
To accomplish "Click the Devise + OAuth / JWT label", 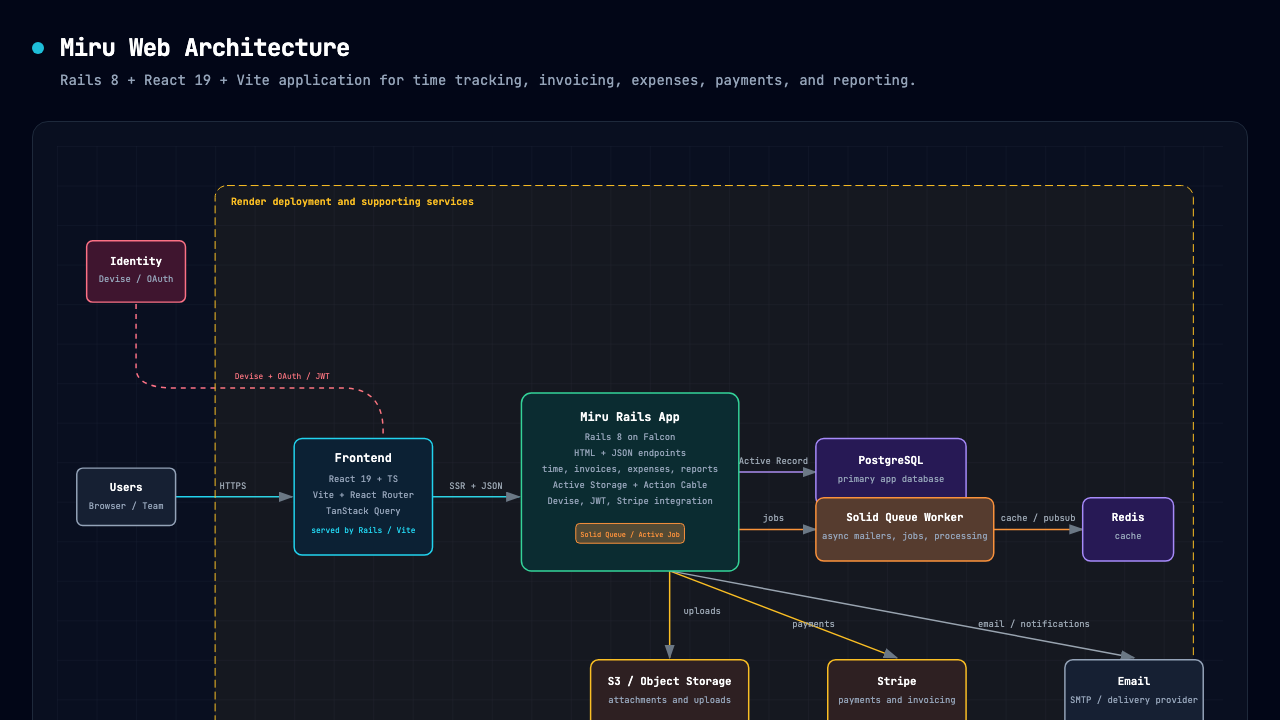I will coord(281,376).
